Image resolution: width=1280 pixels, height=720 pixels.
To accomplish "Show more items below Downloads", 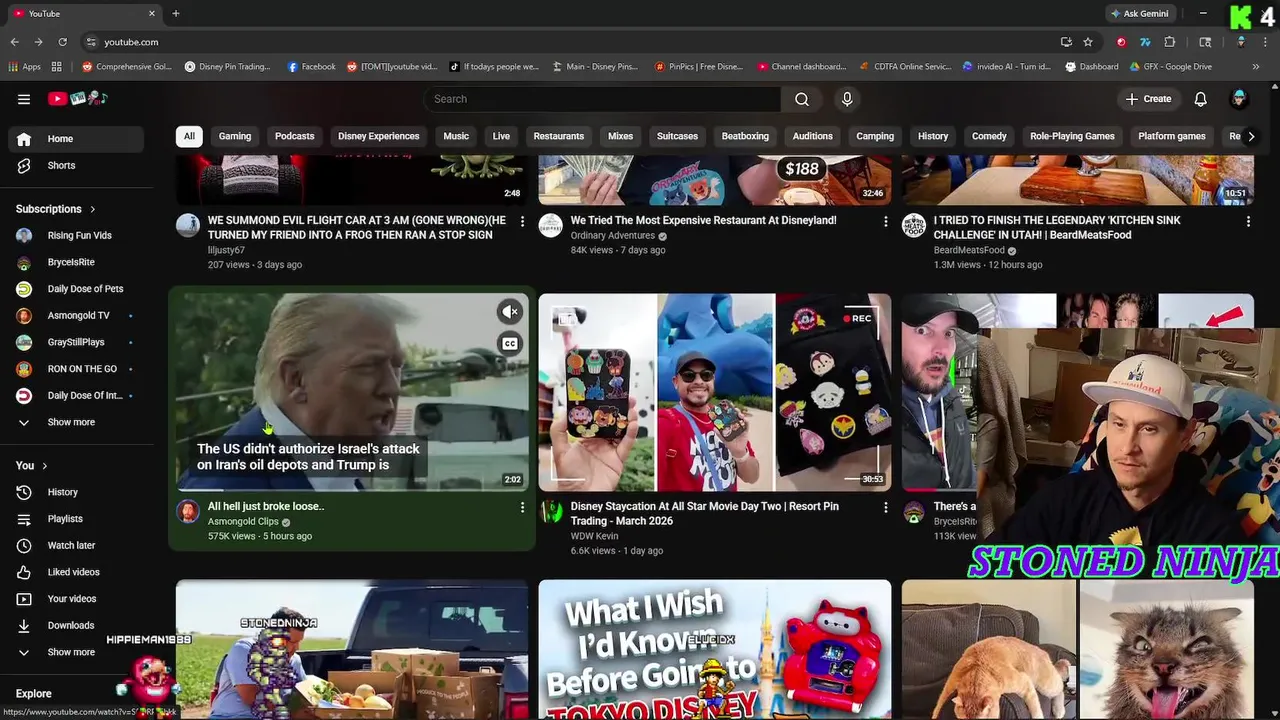I will click(76, 652).
